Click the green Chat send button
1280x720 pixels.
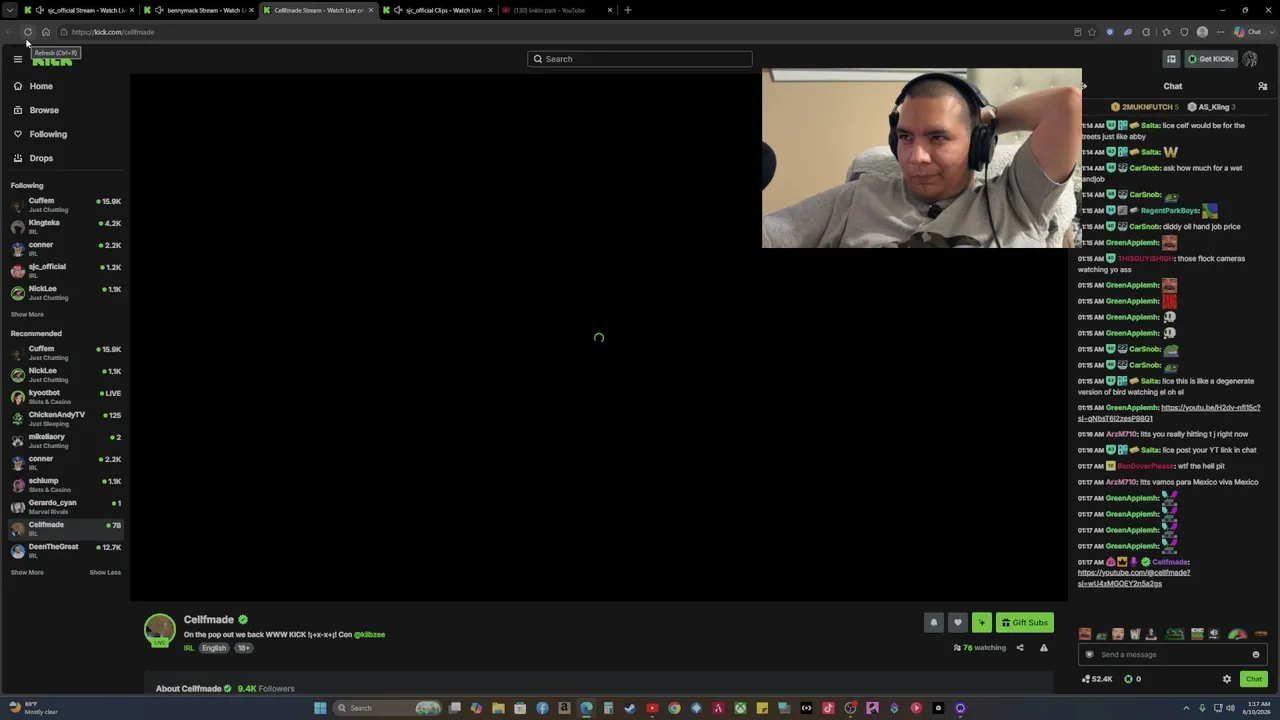click(x=1254, y=679)
